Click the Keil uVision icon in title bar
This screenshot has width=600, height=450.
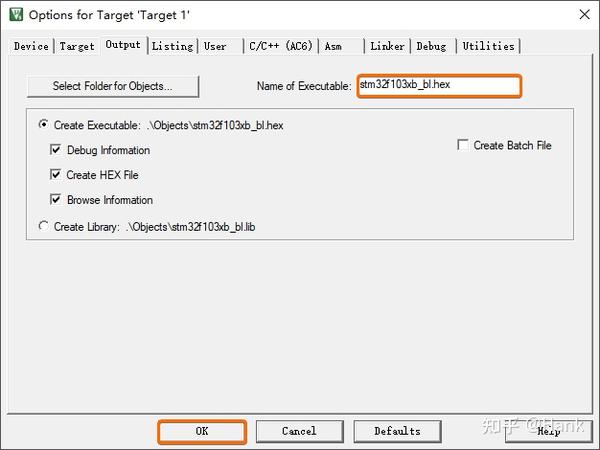(x=16, y=15)
